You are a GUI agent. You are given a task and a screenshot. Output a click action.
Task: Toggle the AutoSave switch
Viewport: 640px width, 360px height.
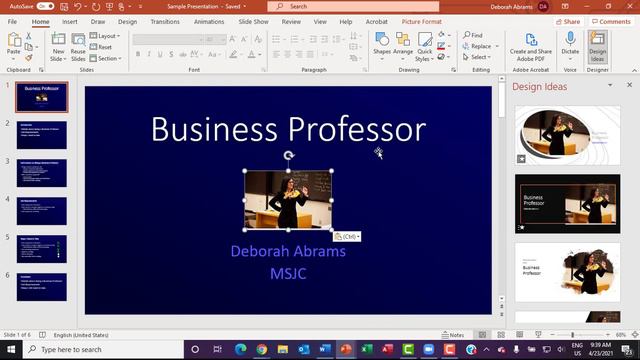click(x=45, y=7)
